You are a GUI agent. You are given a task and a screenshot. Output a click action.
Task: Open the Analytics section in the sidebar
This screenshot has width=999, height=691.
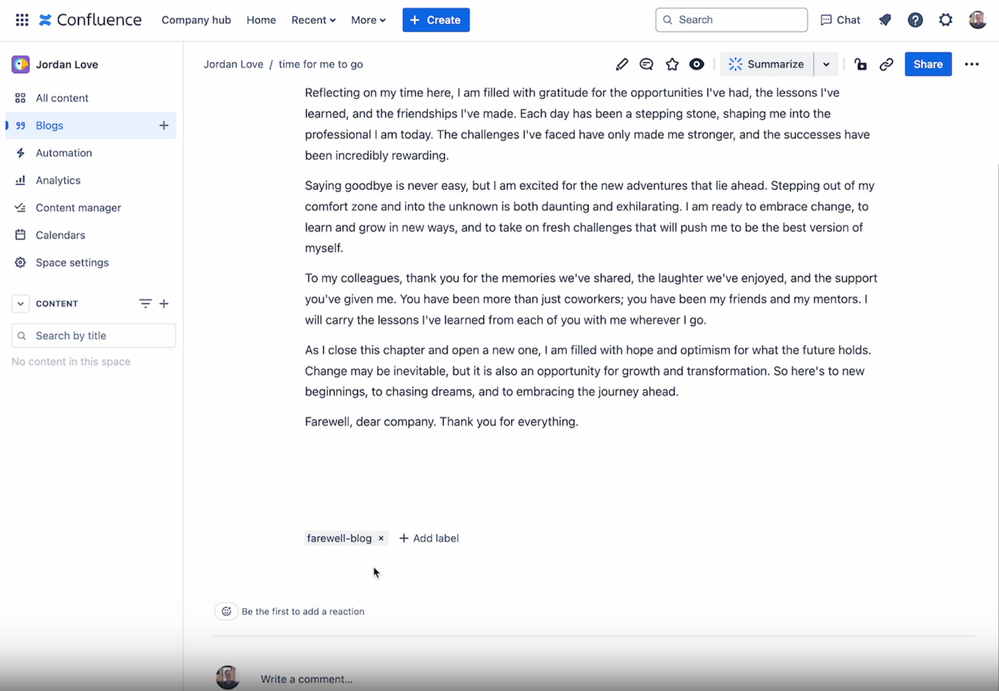60,180
